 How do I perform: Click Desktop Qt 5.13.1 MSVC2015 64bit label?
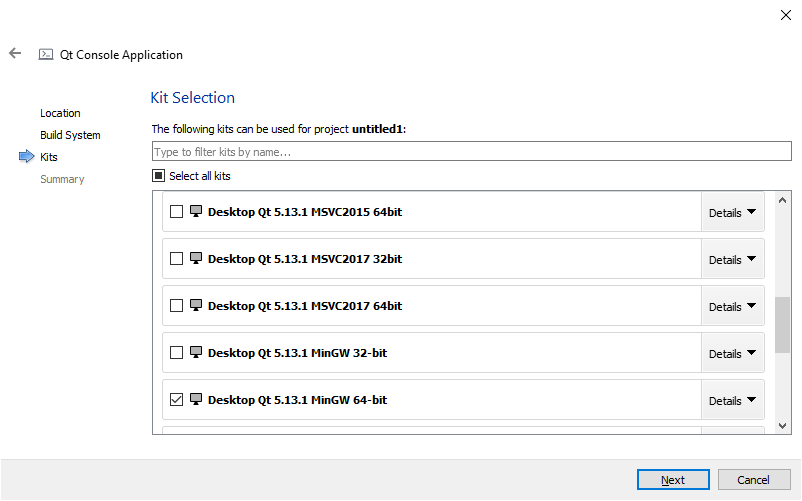(x=305, y=212)
